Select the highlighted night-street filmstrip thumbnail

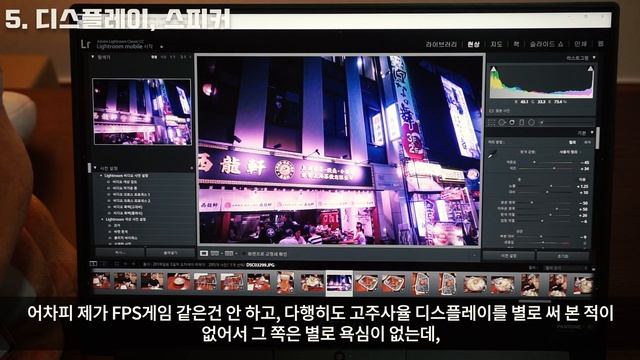click(339, 282)
